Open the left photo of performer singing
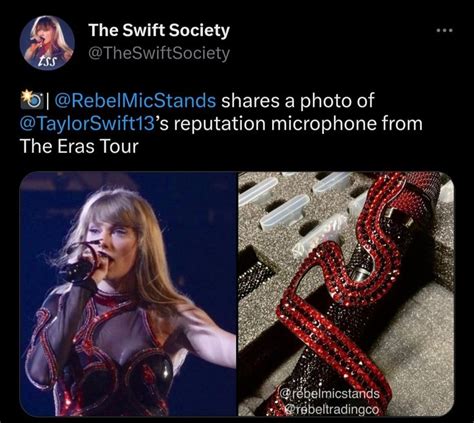Image resolution: width=474 pixels, height=423 pixels. click(128, 294)
